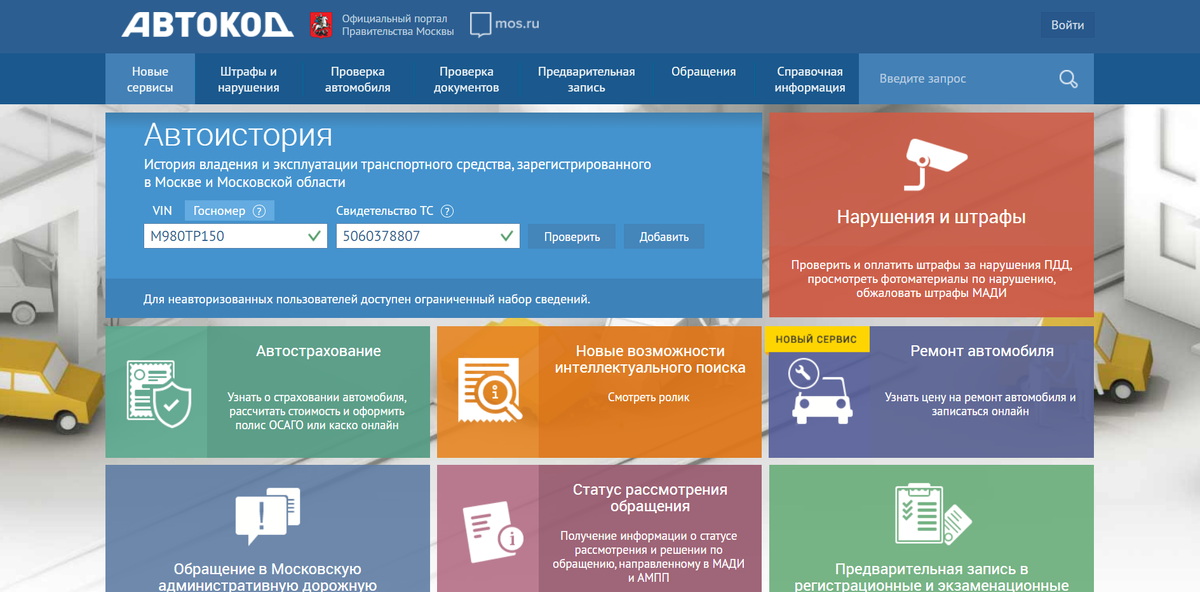Click the magnifier search icon
1200x592 pixels.
[x=1068, y=79]
